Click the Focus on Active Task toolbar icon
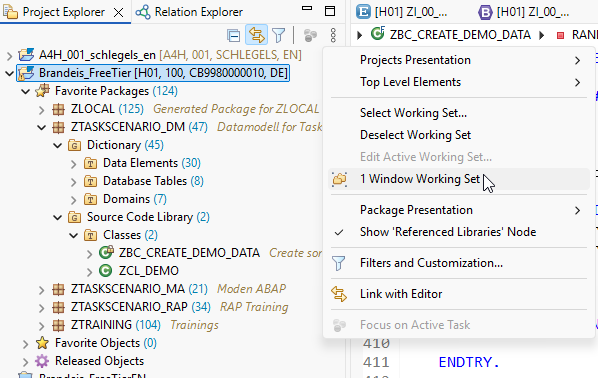The height and width of the screenshot is (378, 598). (x=310, y=35)
